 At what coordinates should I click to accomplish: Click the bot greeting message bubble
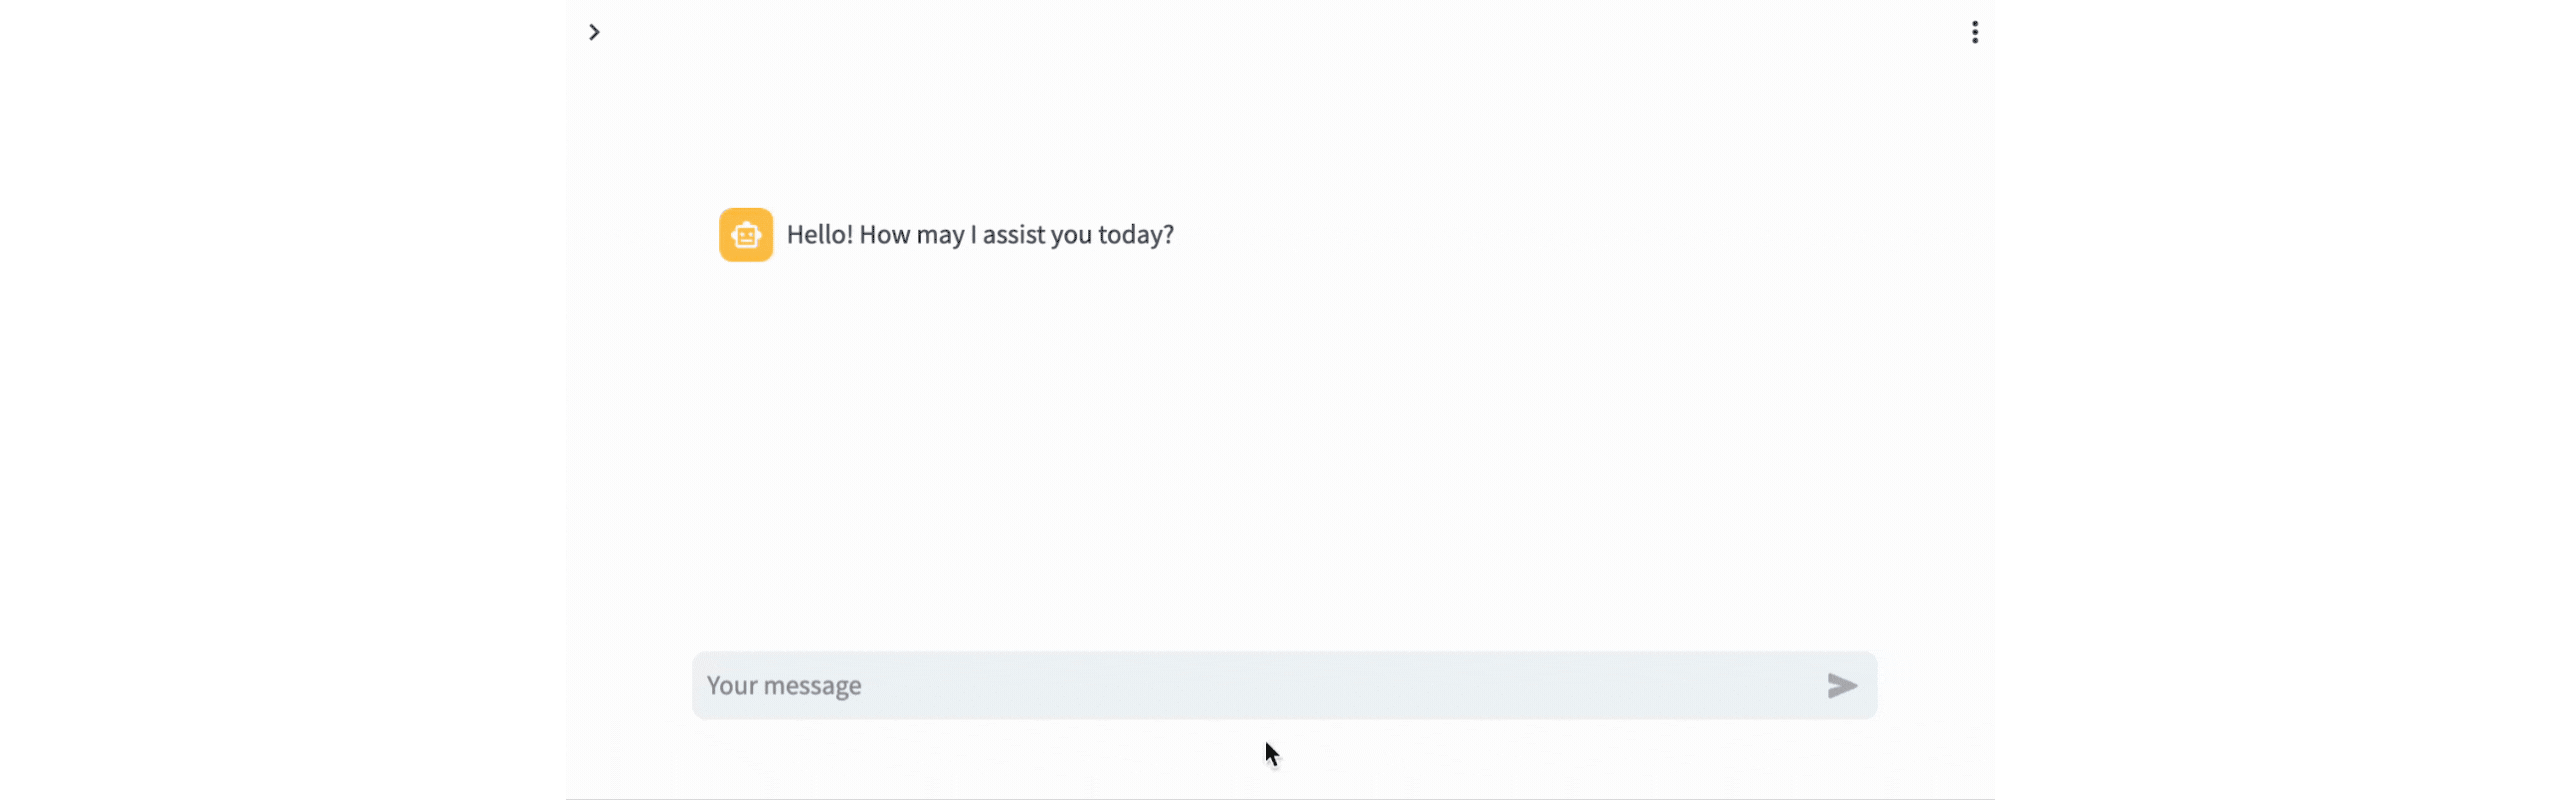coord(981,234)
